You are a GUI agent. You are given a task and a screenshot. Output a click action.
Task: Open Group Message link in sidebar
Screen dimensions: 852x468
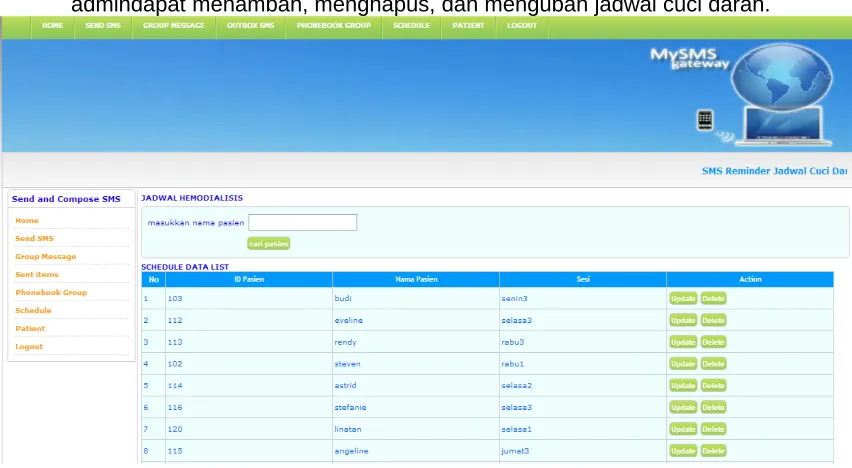pos(46,256)
